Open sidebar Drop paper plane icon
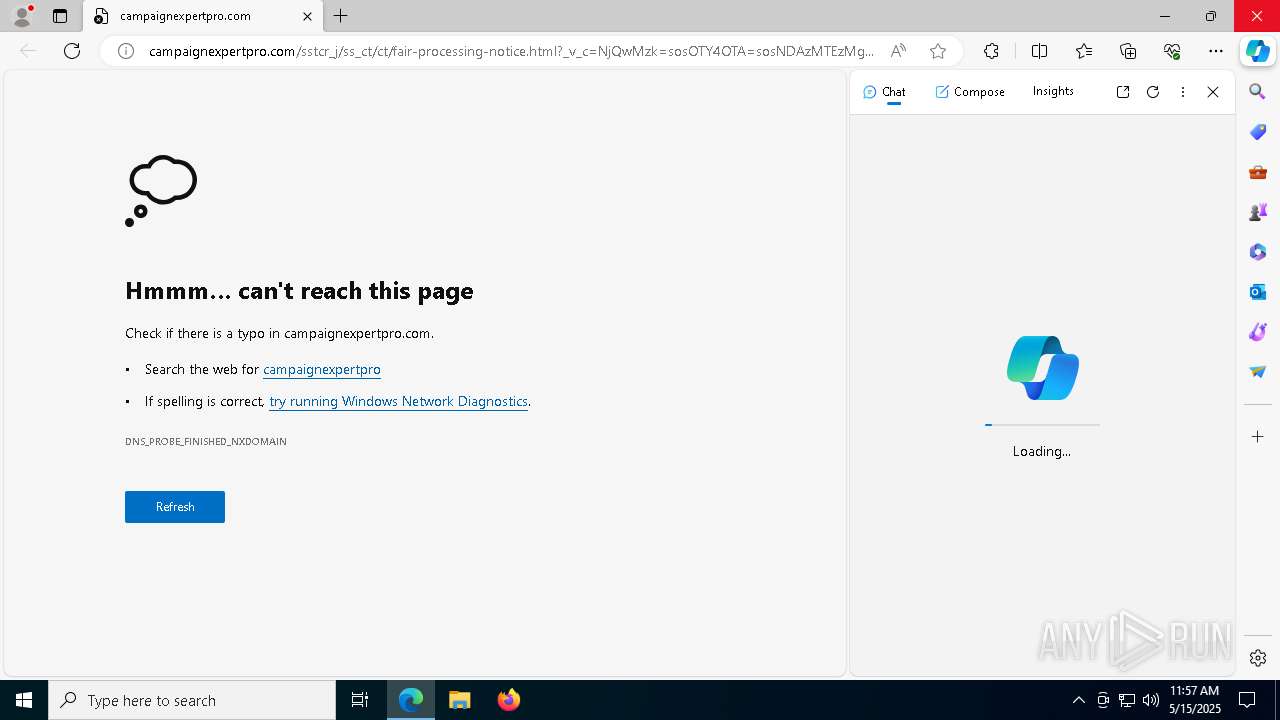 (1258, 372)
